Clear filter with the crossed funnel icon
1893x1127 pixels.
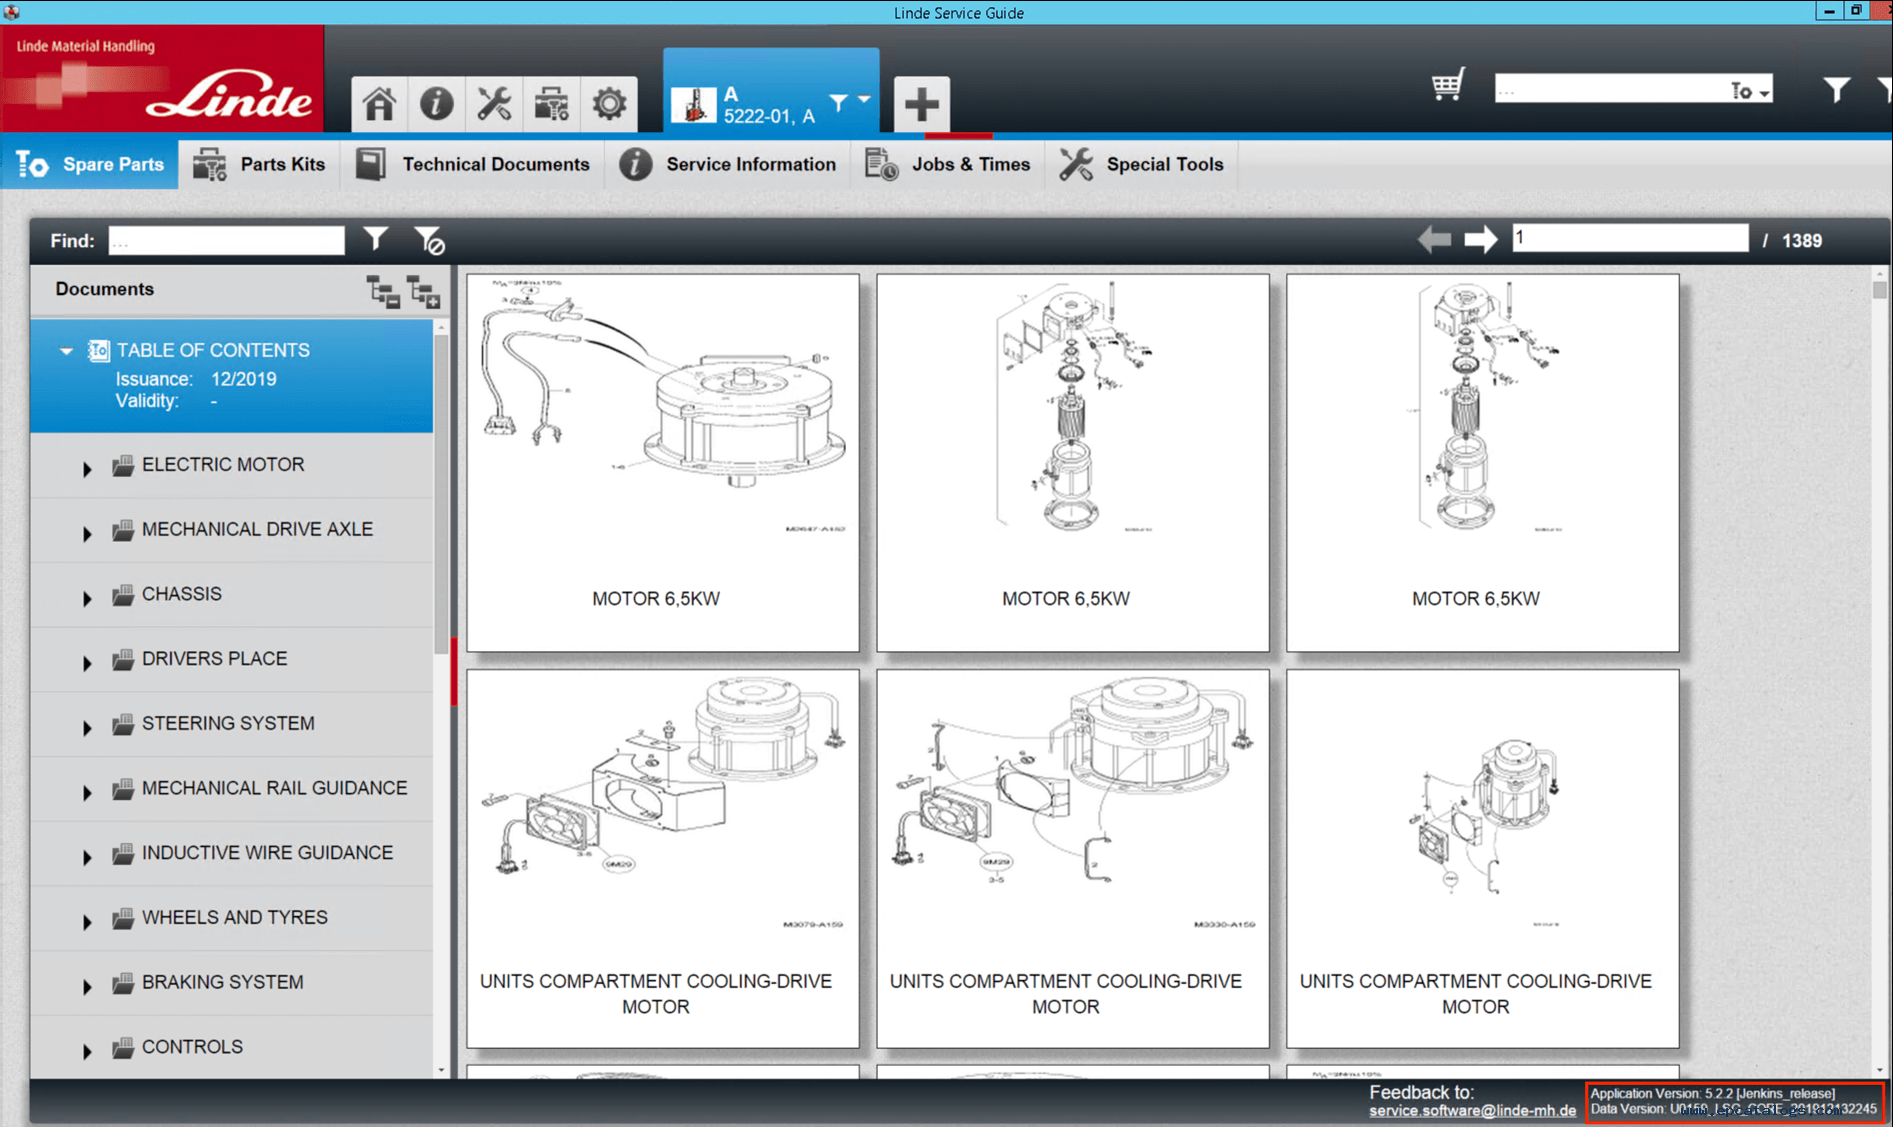[429, 240]
